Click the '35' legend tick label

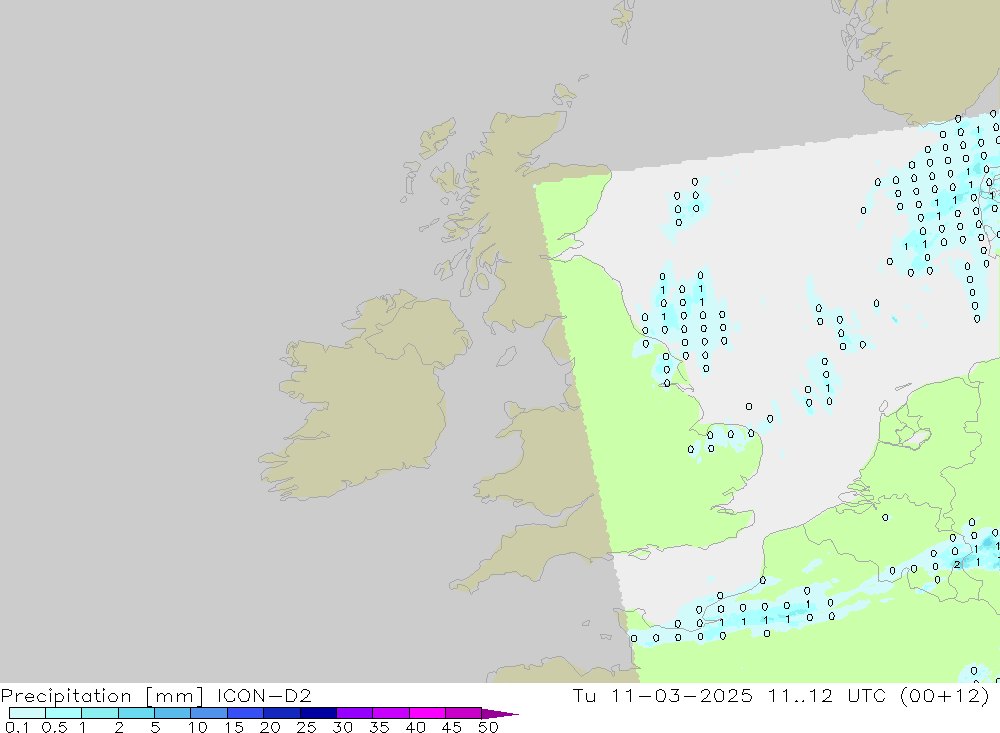tap(379, 727)
